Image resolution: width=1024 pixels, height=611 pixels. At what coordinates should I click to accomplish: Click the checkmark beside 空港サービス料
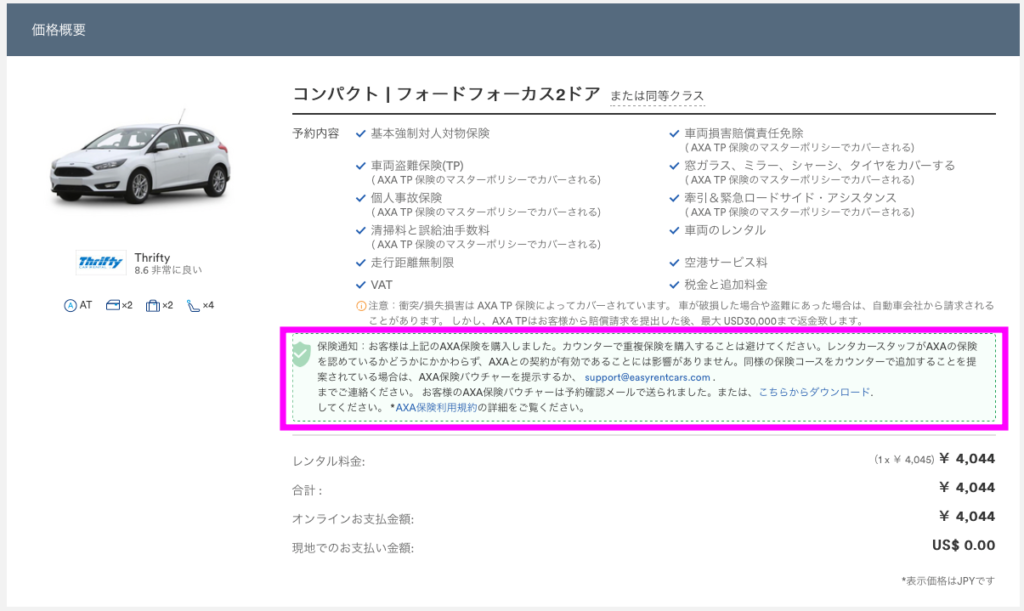675,263
